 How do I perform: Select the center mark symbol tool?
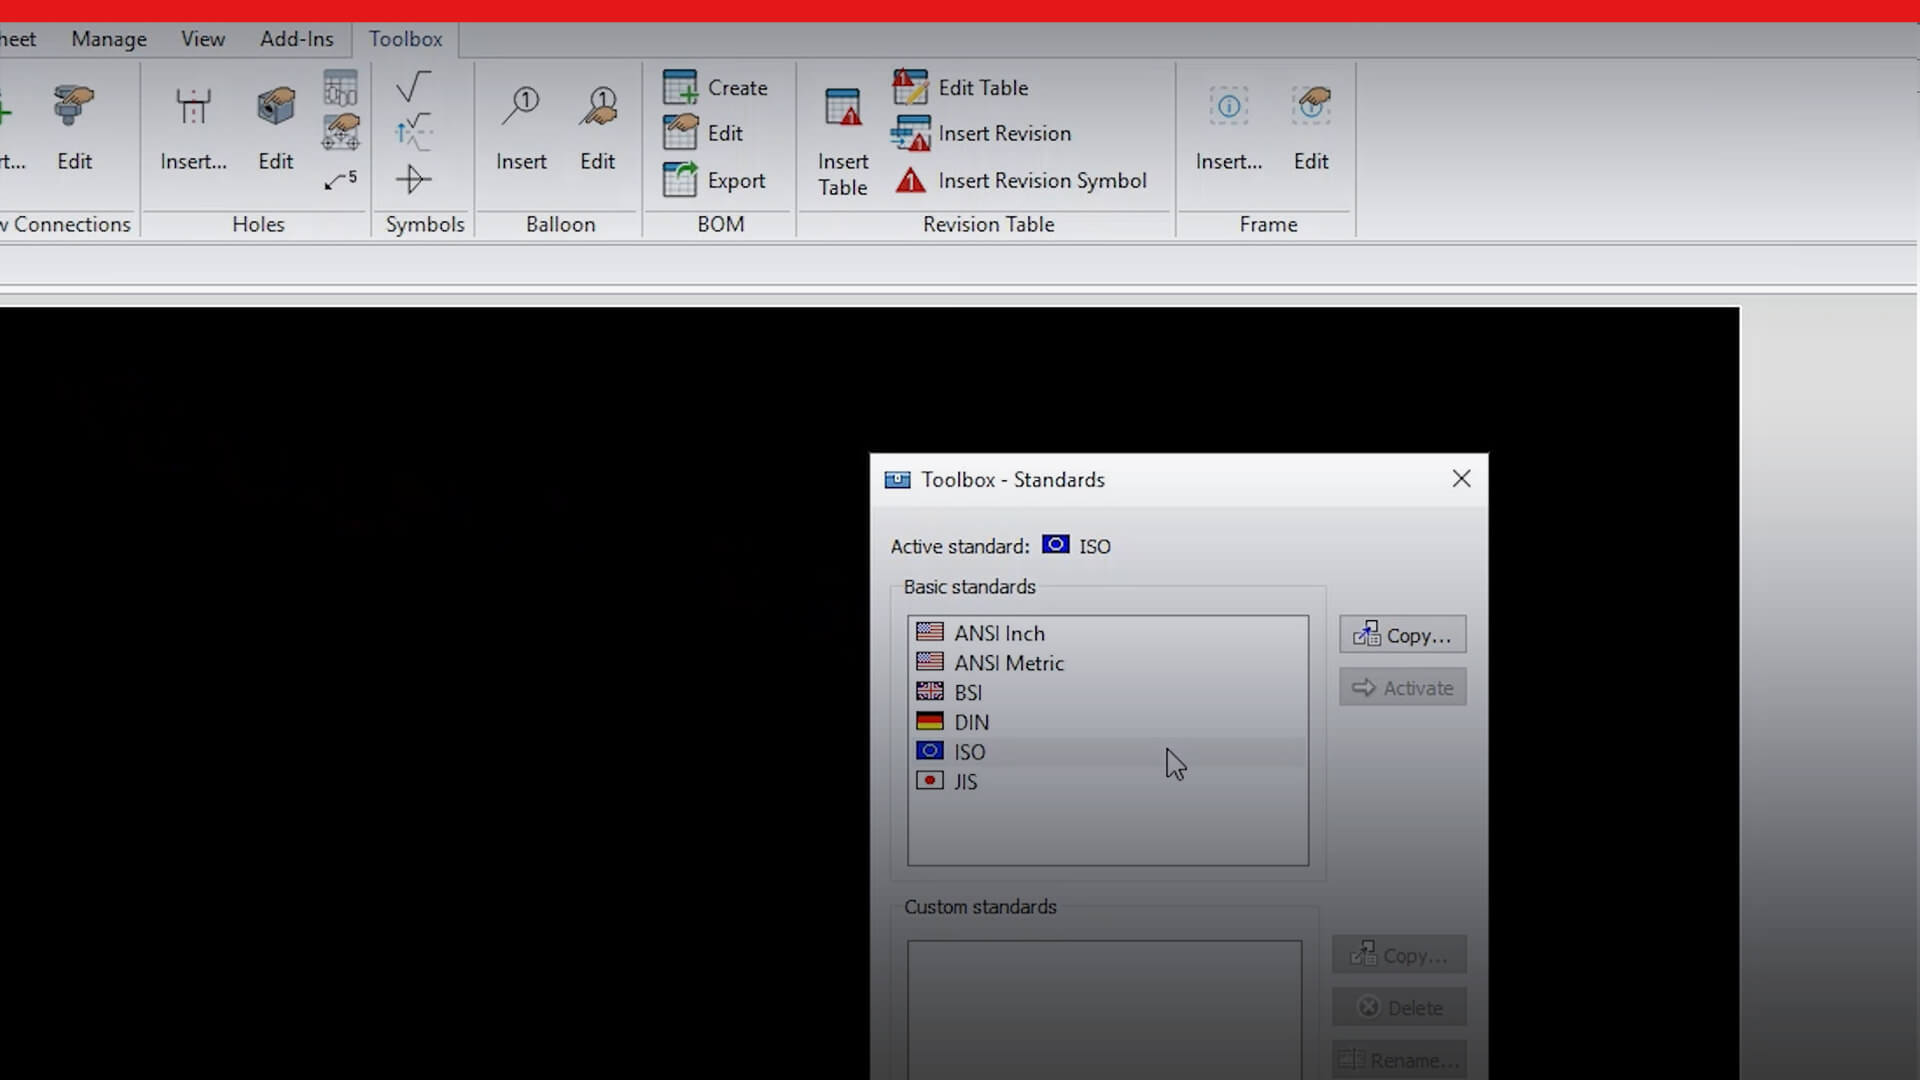point(413,180)
